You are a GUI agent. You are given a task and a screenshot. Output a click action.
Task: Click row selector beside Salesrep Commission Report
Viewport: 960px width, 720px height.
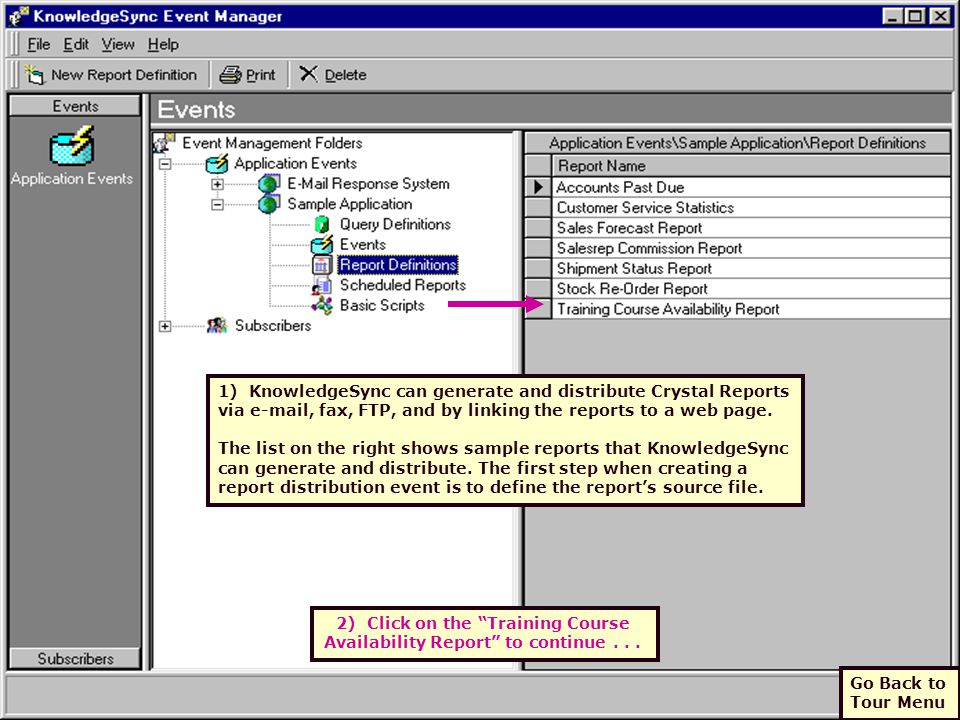point(539,248)
